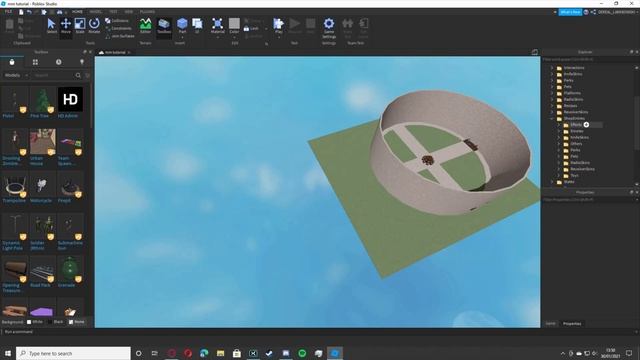Close the Explorer panel
The width and height of the screenshot is (640, 360).
[x=637, y=52]
